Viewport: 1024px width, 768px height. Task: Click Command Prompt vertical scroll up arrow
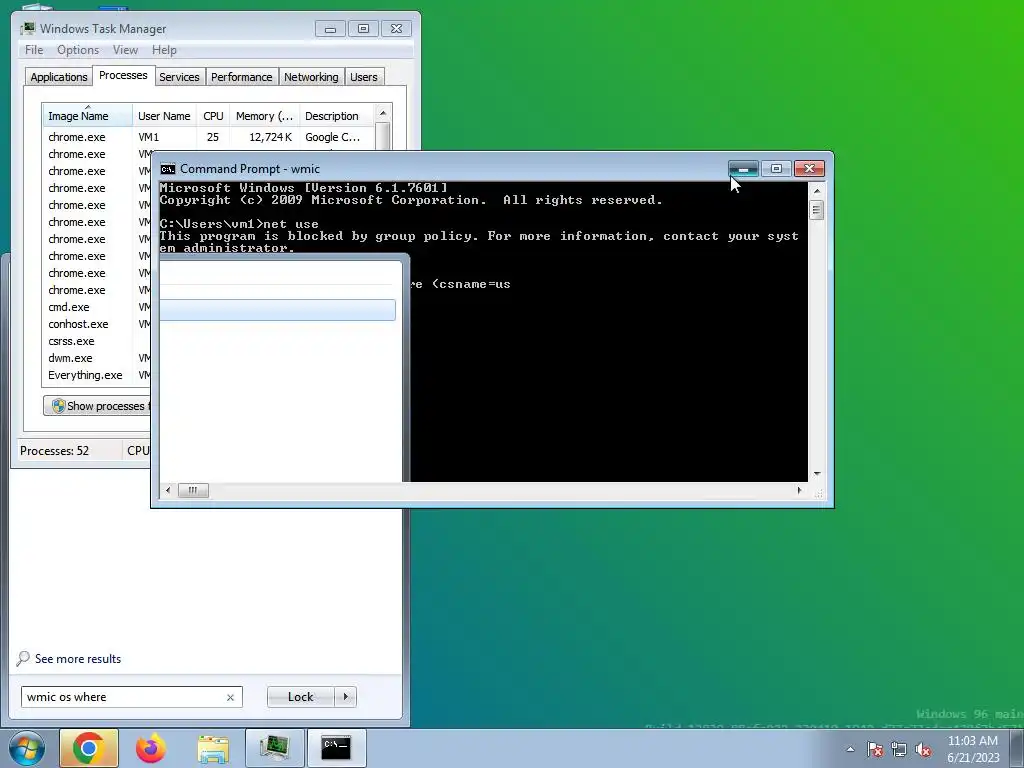pyautogui.click(x=816, y=191)
